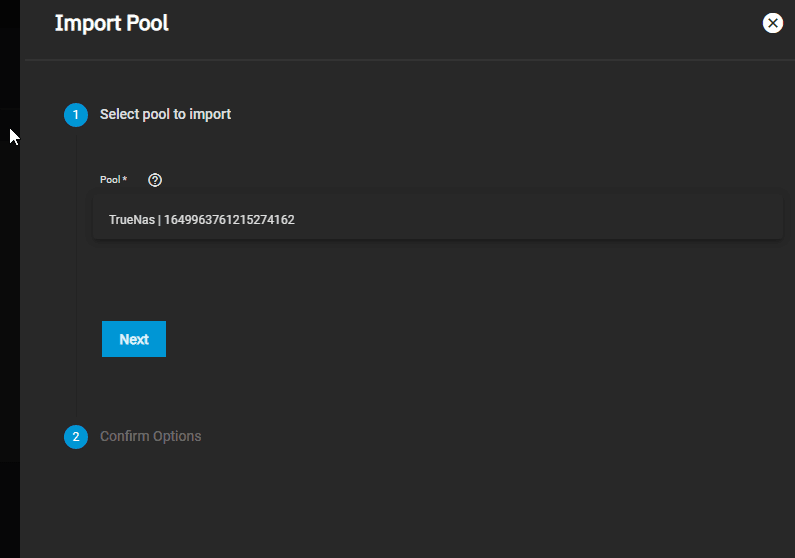Click the far right end of Pool select field

click(771, 217)
